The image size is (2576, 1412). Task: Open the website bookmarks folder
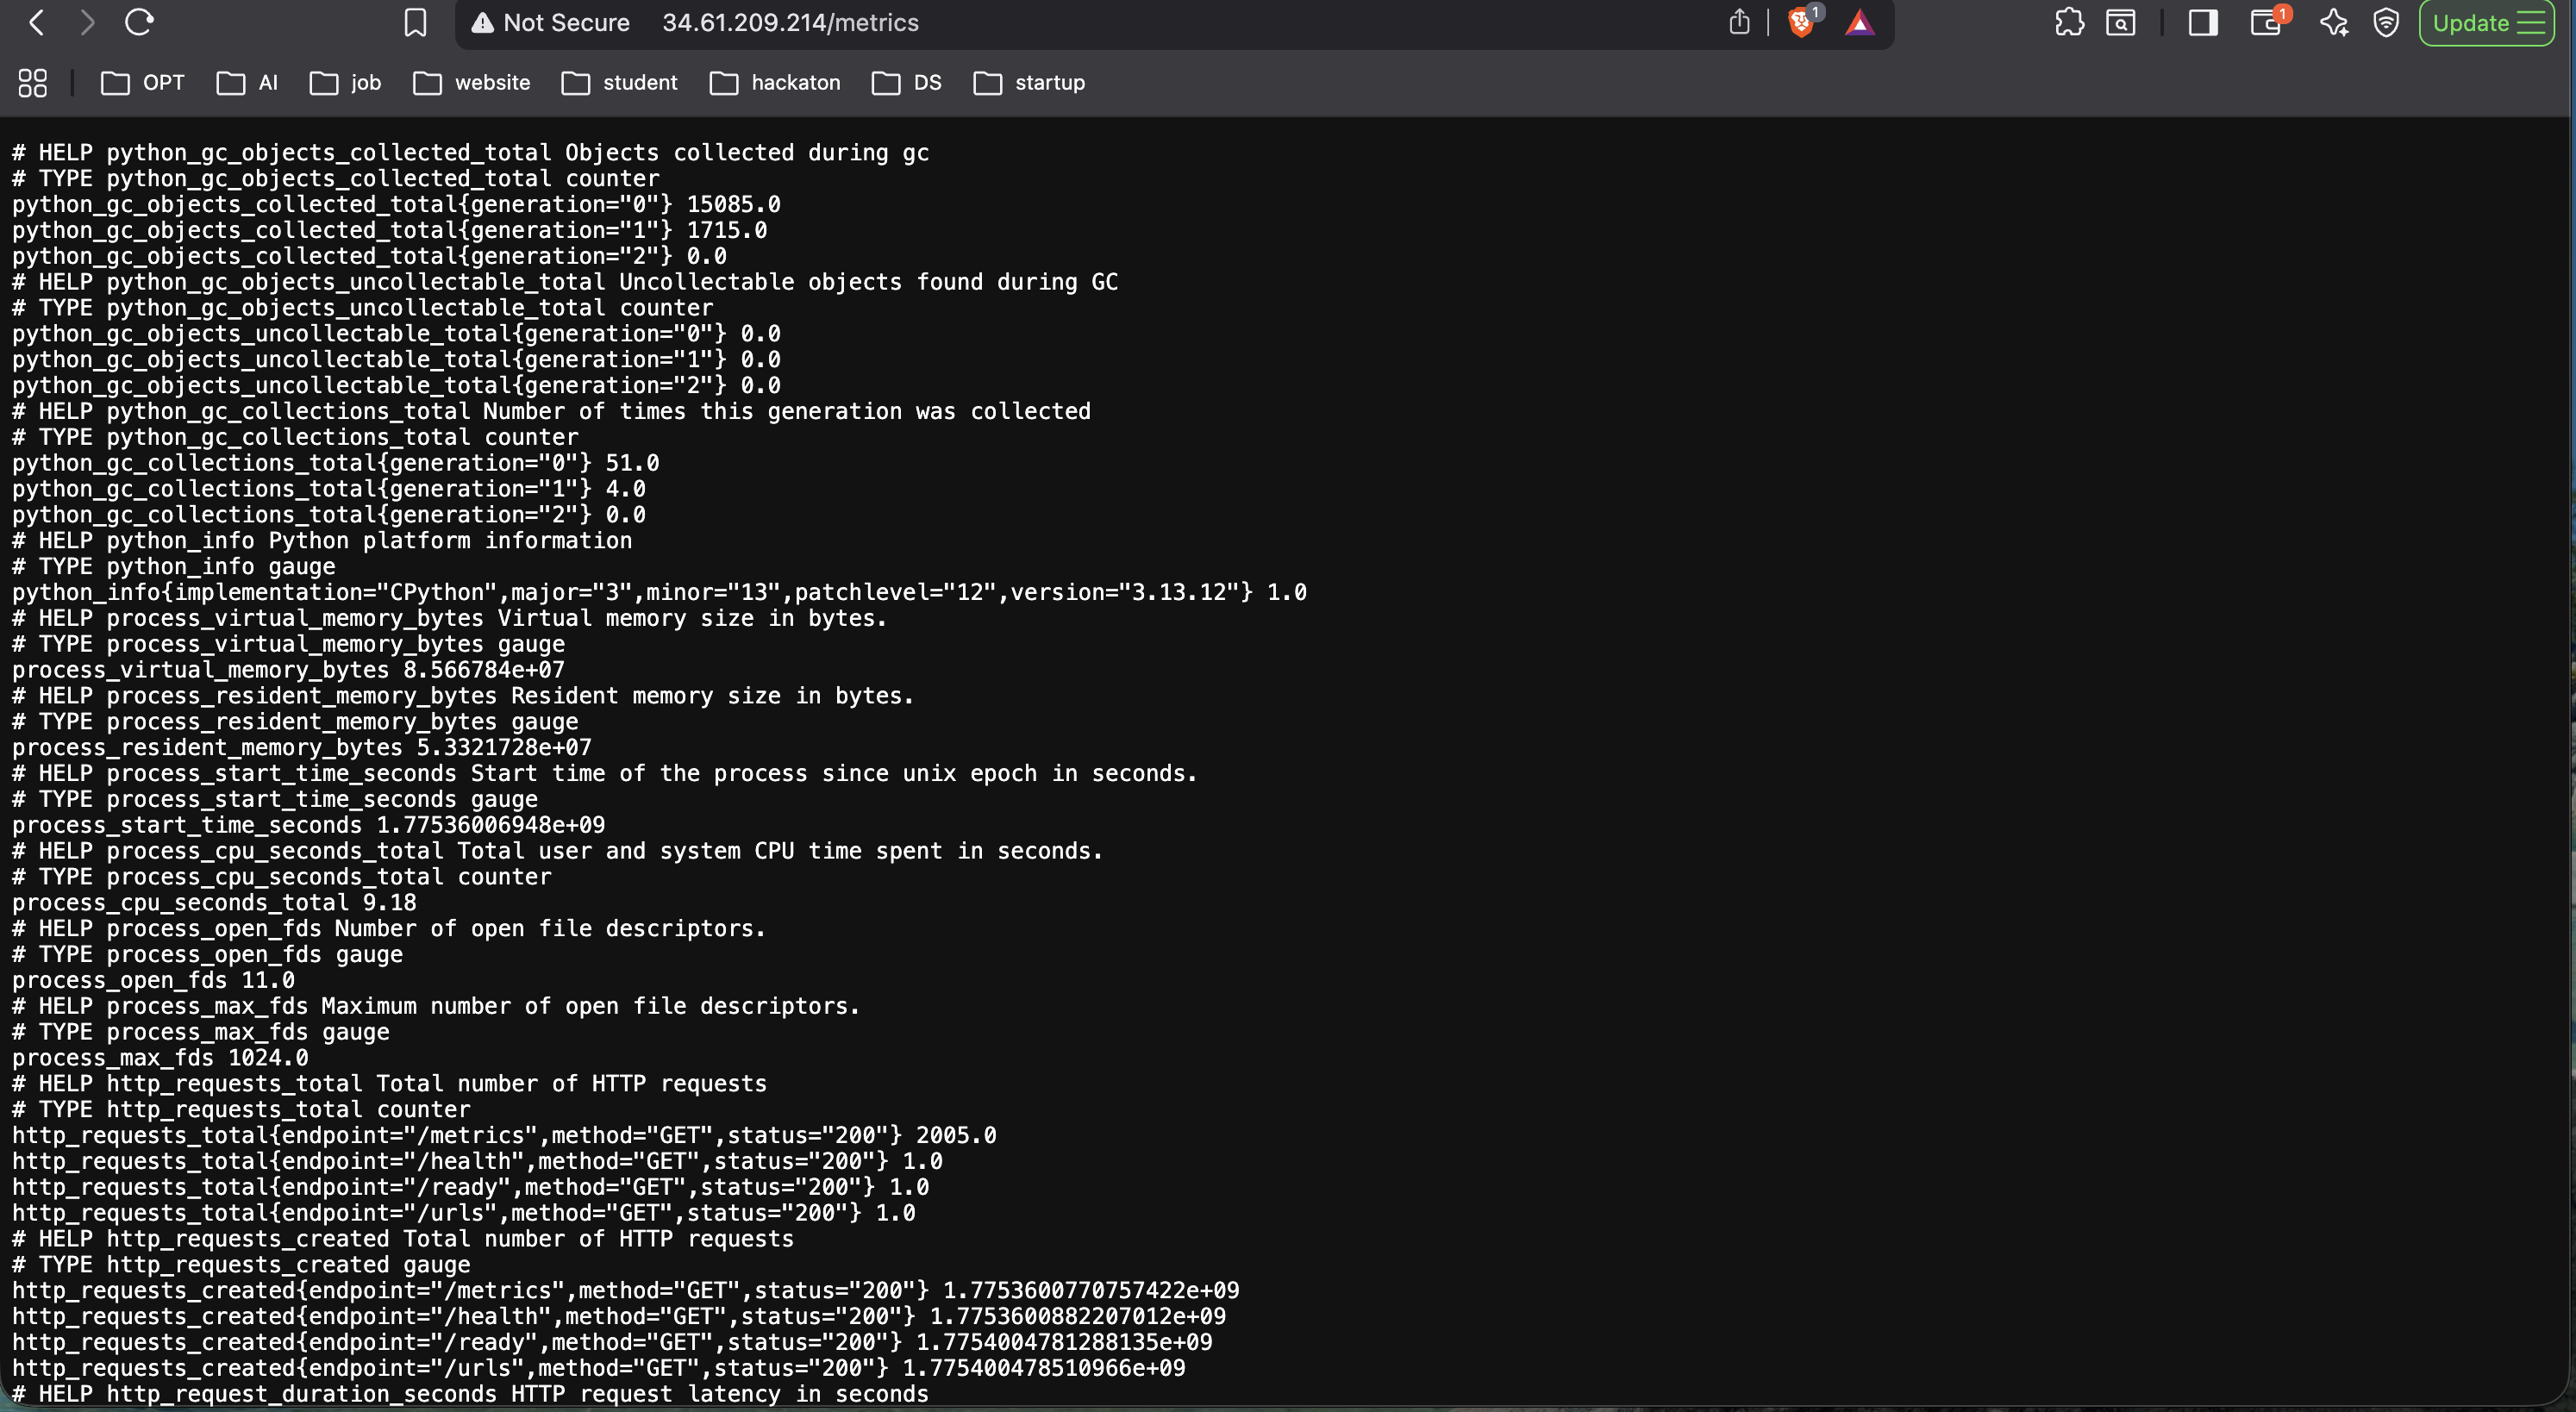point(472,83)
